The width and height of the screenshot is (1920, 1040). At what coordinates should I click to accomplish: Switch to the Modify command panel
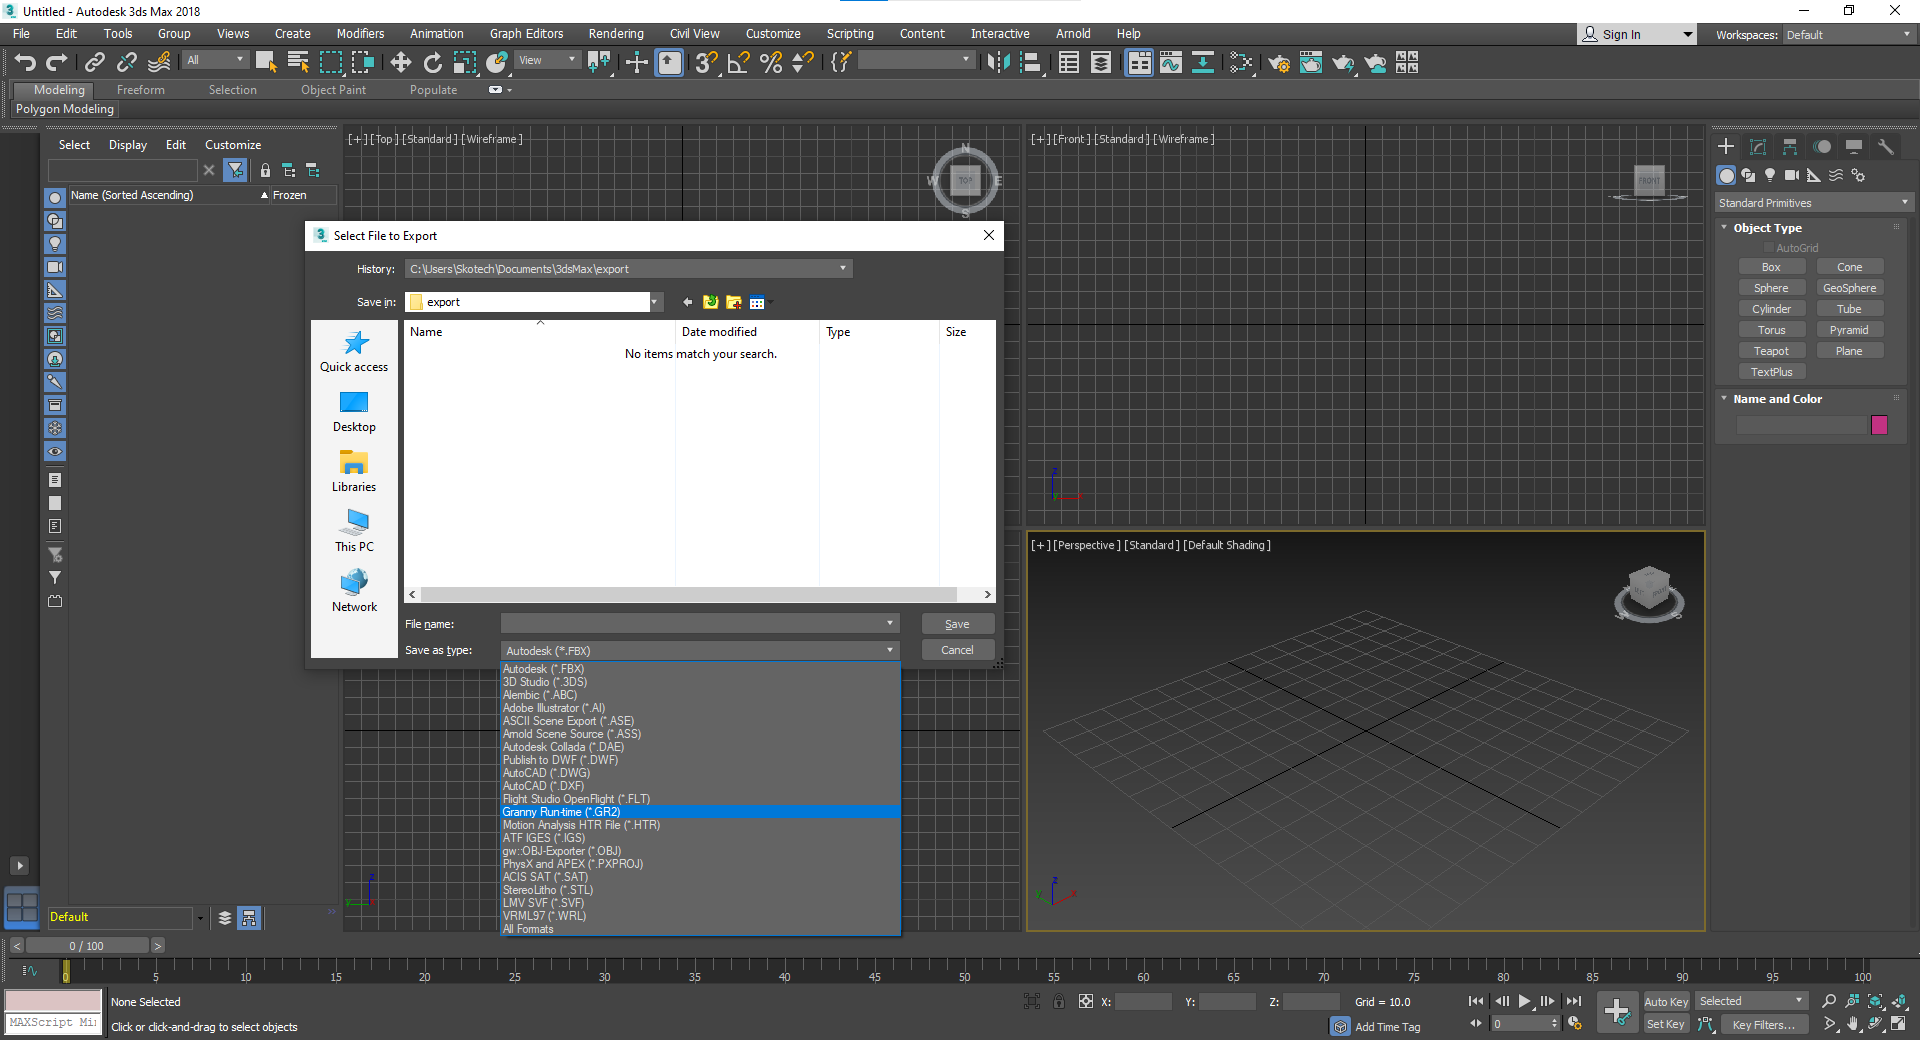(1758, 147)
